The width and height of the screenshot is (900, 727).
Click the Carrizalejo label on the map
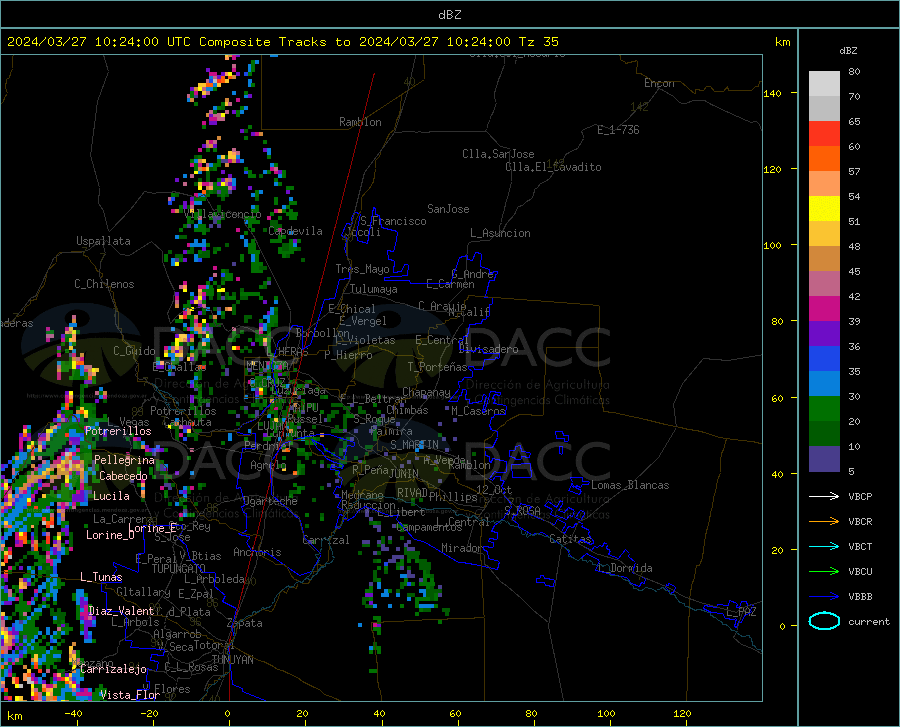coord(113,669)
